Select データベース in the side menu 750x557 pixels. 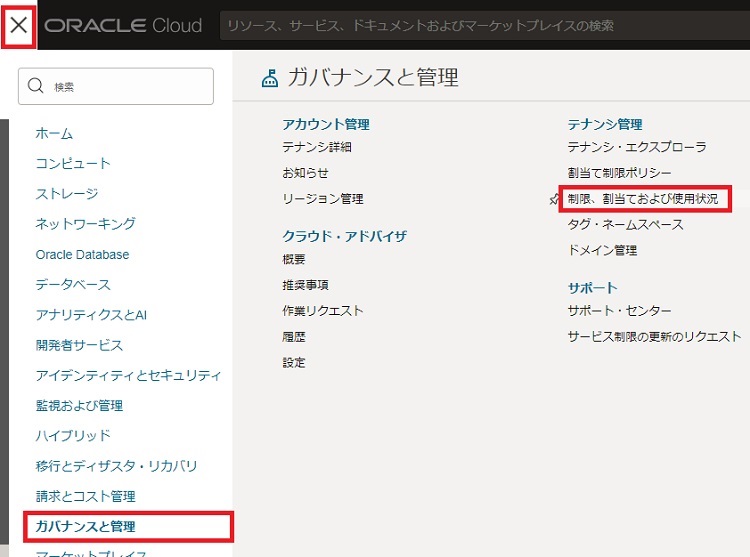click(x=73, y=284)
